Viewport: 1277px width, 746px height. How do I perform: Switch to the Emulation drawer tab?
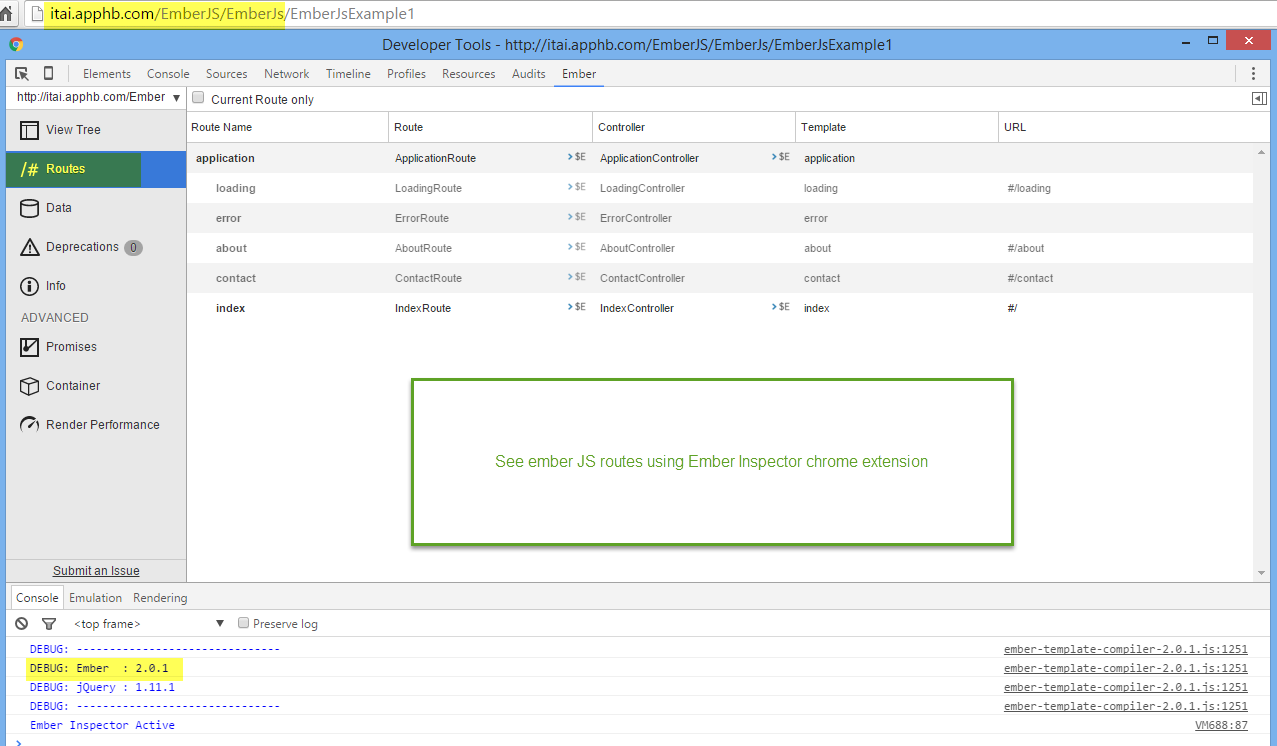[x=95, y=598]
